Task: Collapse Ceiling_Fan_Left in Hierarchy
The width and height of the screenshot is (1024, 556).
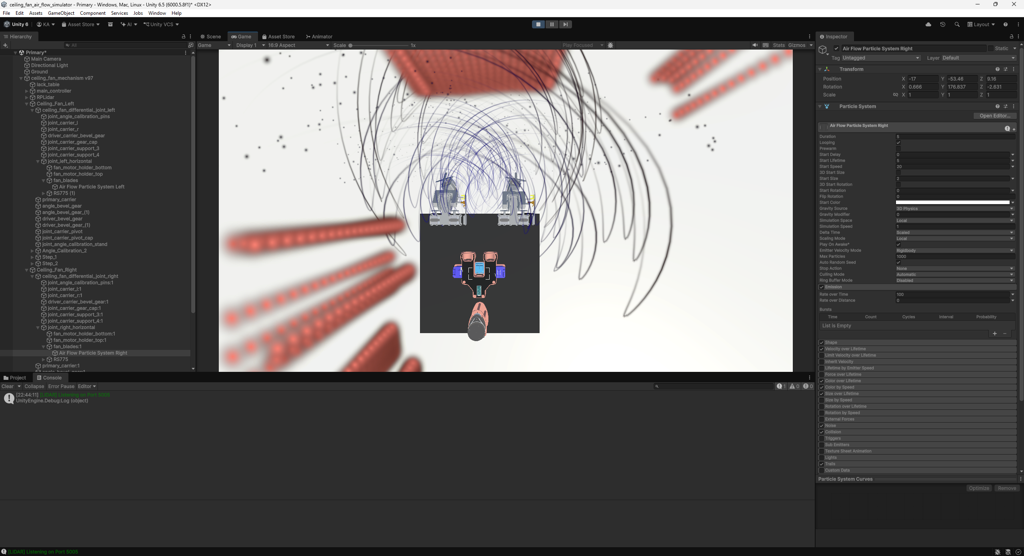Action: point(27,103)
